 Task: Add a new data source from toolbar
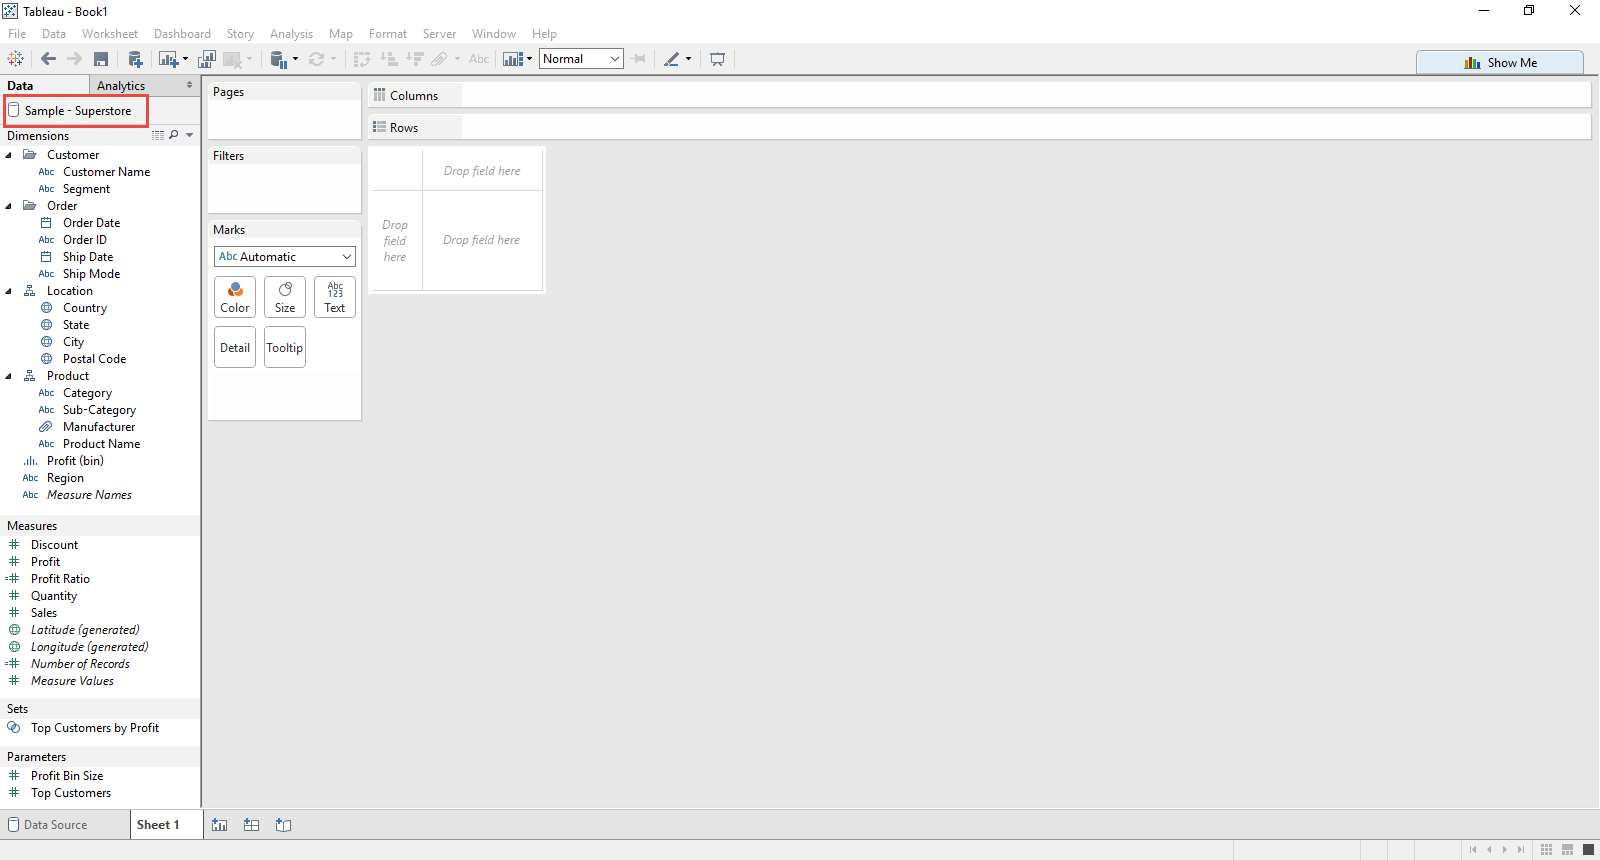click(x=135, y=59)
